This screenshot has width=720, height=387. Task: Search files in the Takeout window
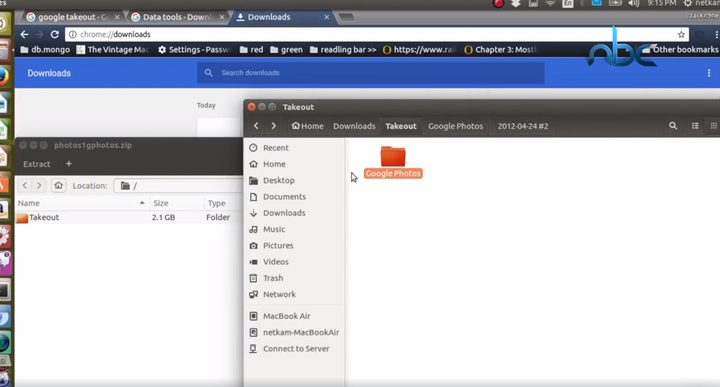tap(673, 126)
